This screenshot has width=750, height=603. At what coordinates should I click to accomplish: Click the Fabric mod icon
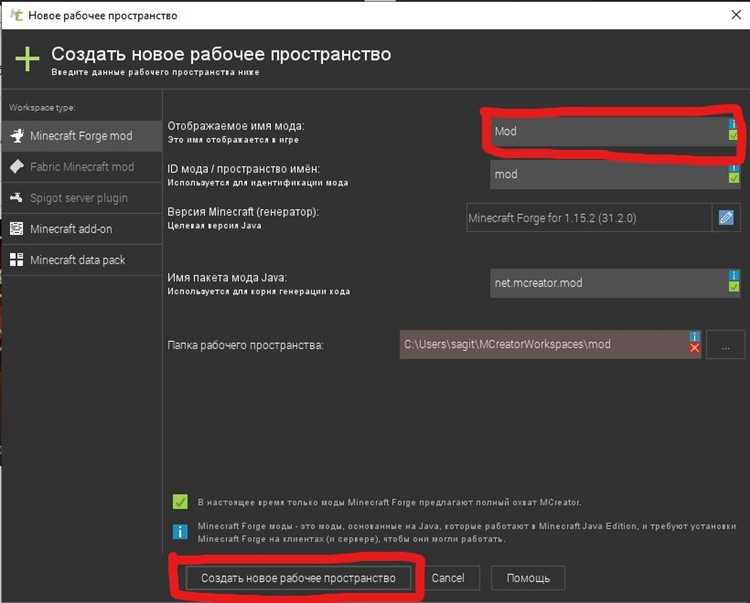coord(17,166)
